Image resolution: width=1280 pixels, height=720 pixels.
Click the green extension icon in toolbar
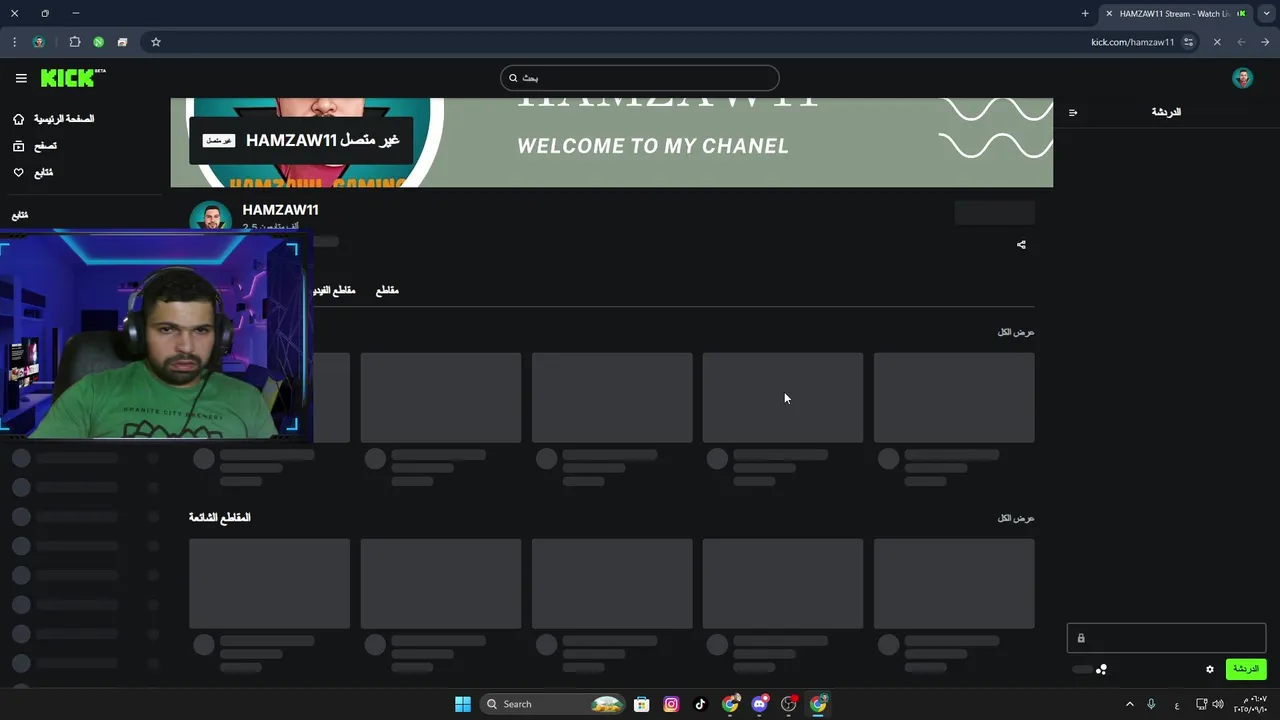98,42
